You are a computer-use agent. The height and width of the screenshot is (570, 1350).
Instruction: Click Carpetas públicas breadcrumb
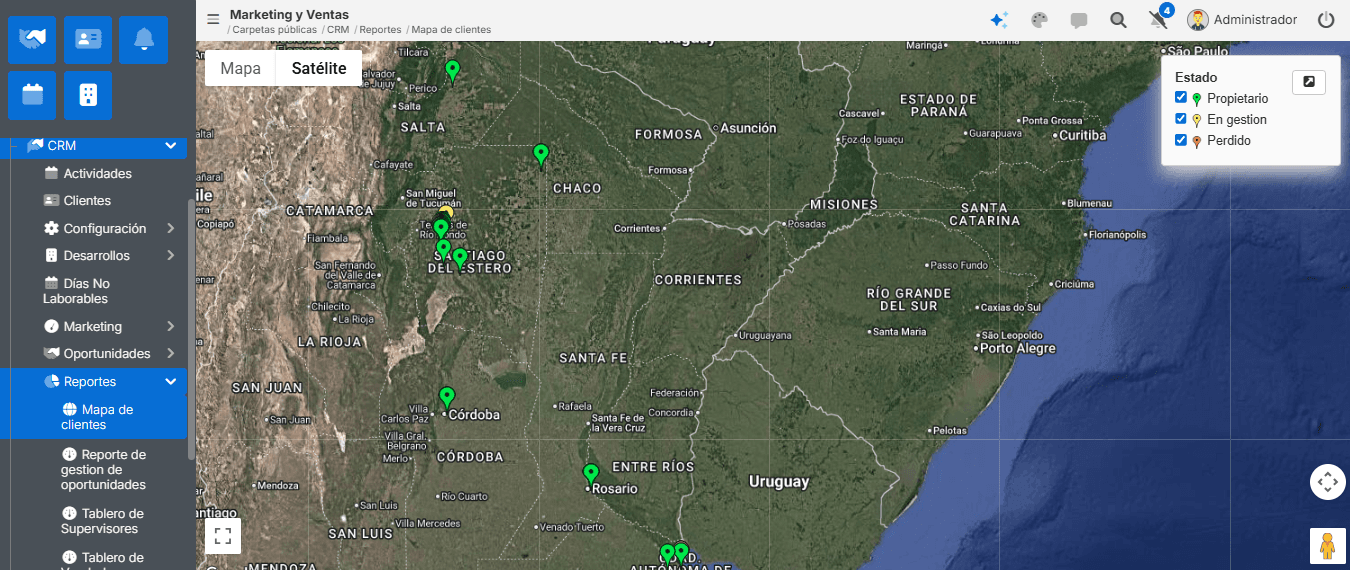coord(276,30)
